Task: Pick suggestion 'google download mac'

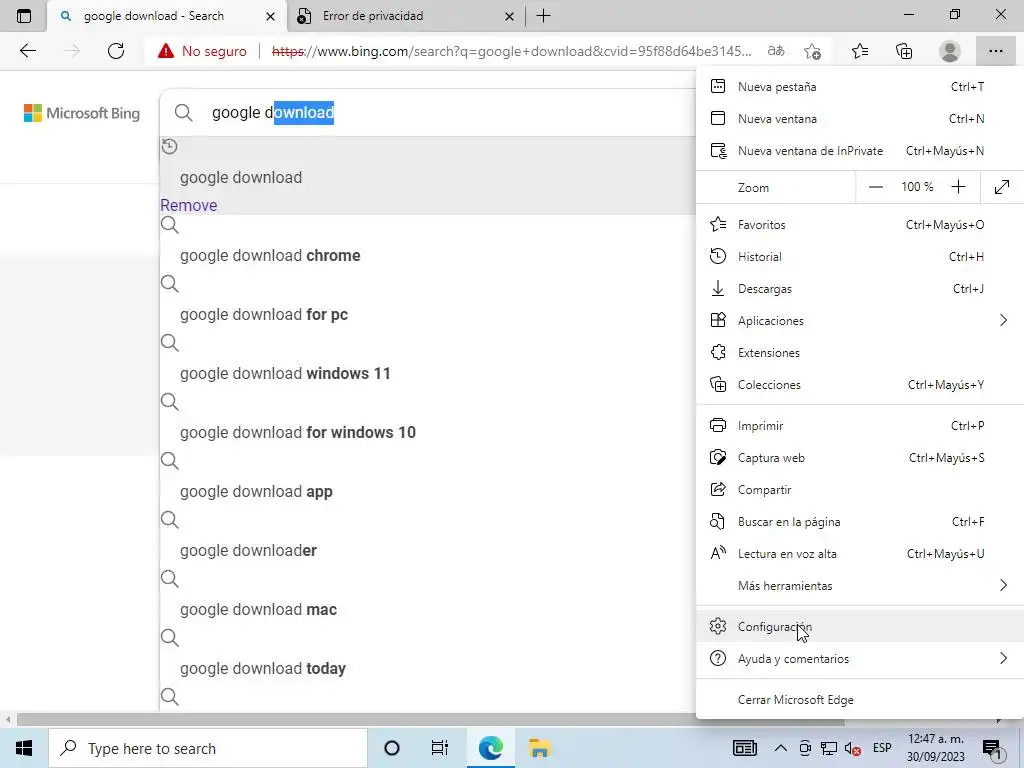Action: 259,609
